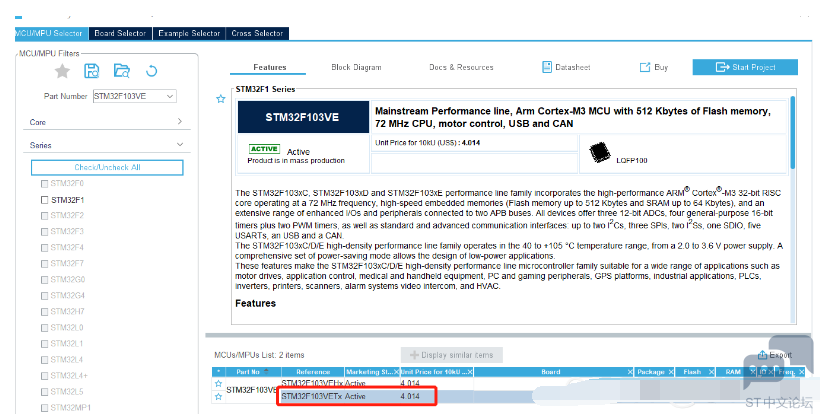Toggle the STM32L1 series checkbox

[45, 344]
